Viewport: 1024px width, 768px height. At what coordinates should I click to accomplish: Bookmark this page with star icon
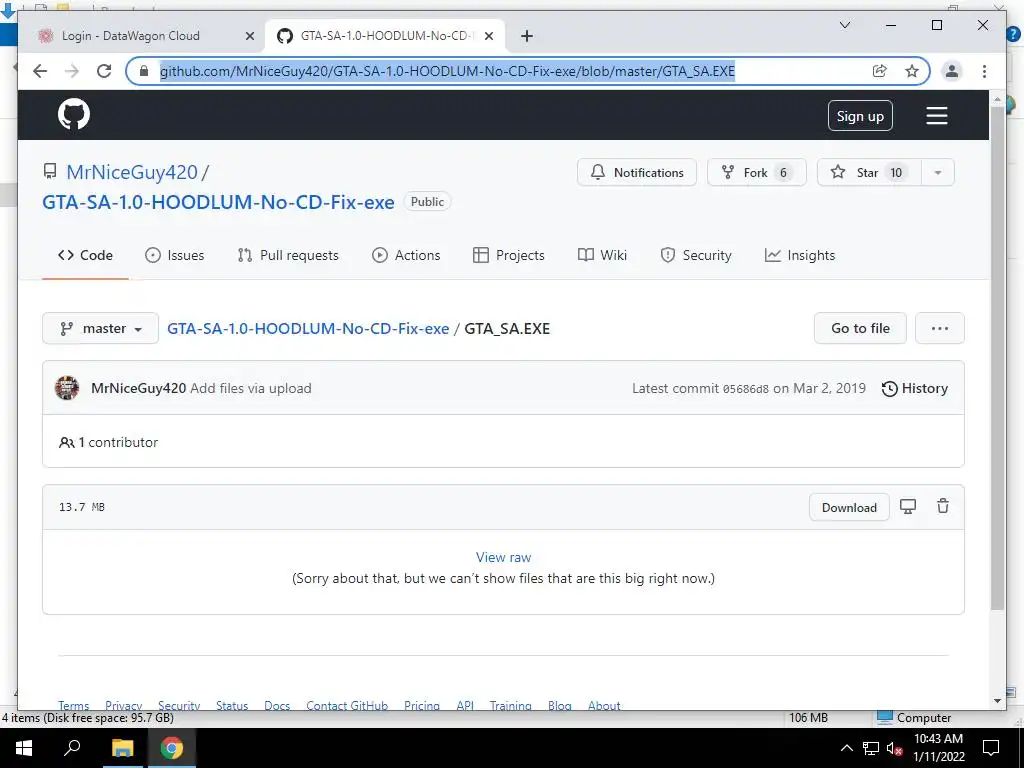click(912, 71)
